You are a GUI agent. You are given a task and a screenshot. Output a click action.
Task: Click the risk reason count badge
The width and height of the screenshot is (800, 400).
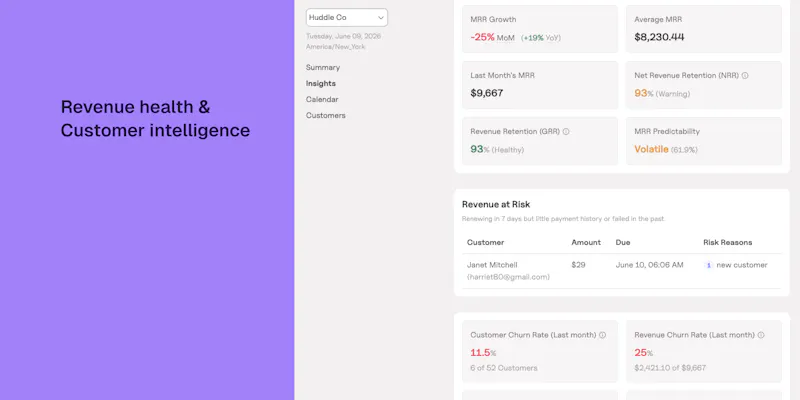(708, 265)
